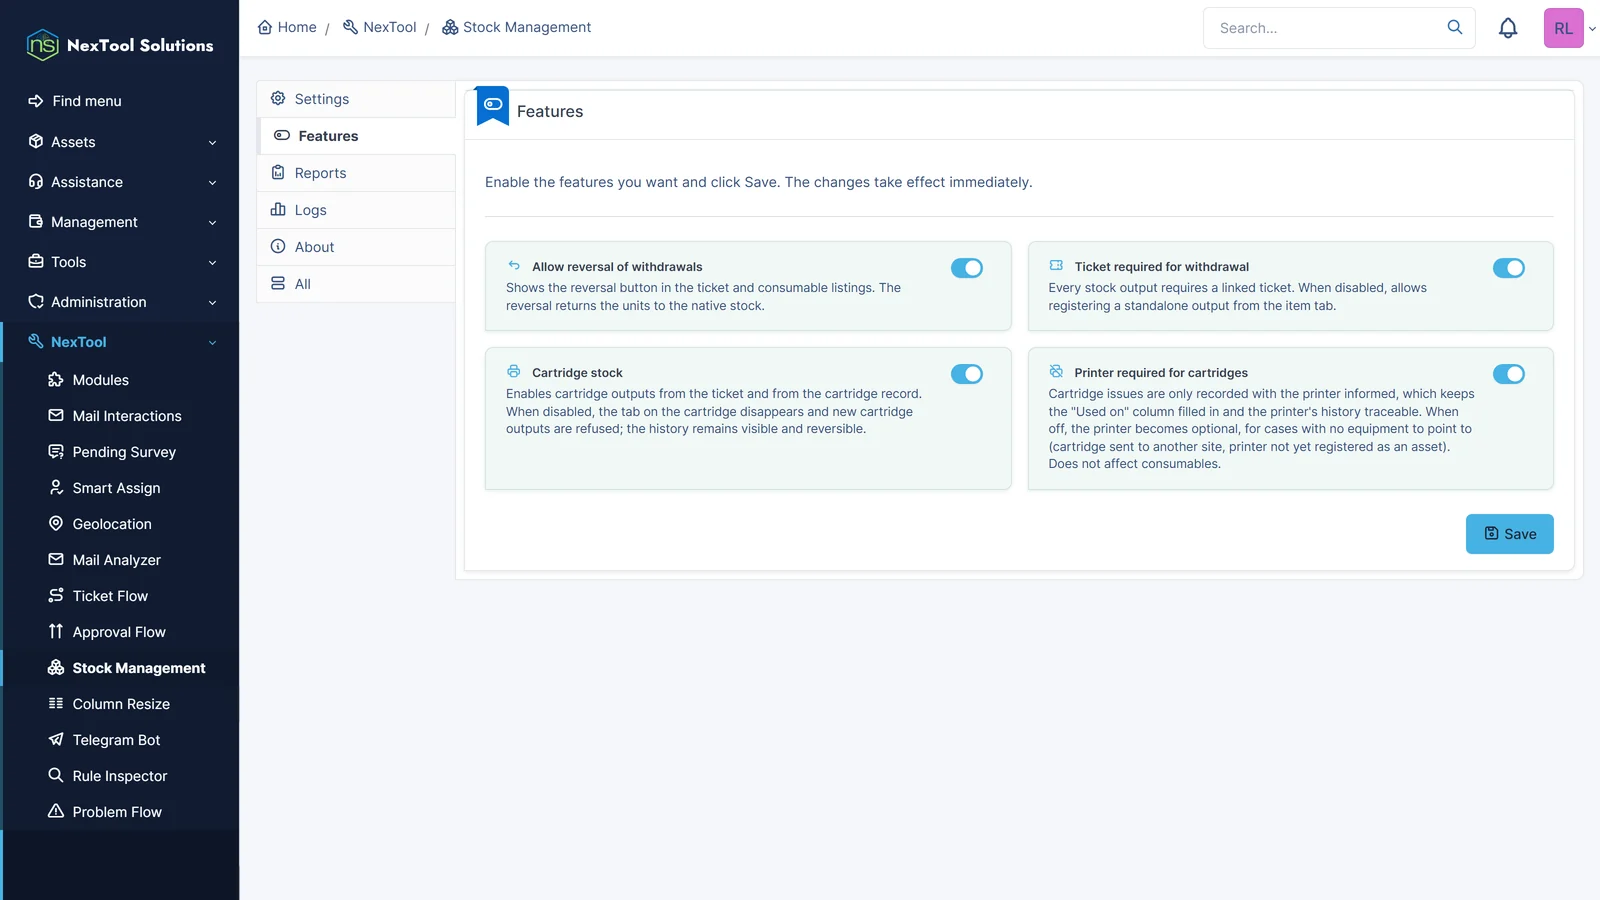Switch to the Reports tab
1600x900 pixels.
click(356, 173)
